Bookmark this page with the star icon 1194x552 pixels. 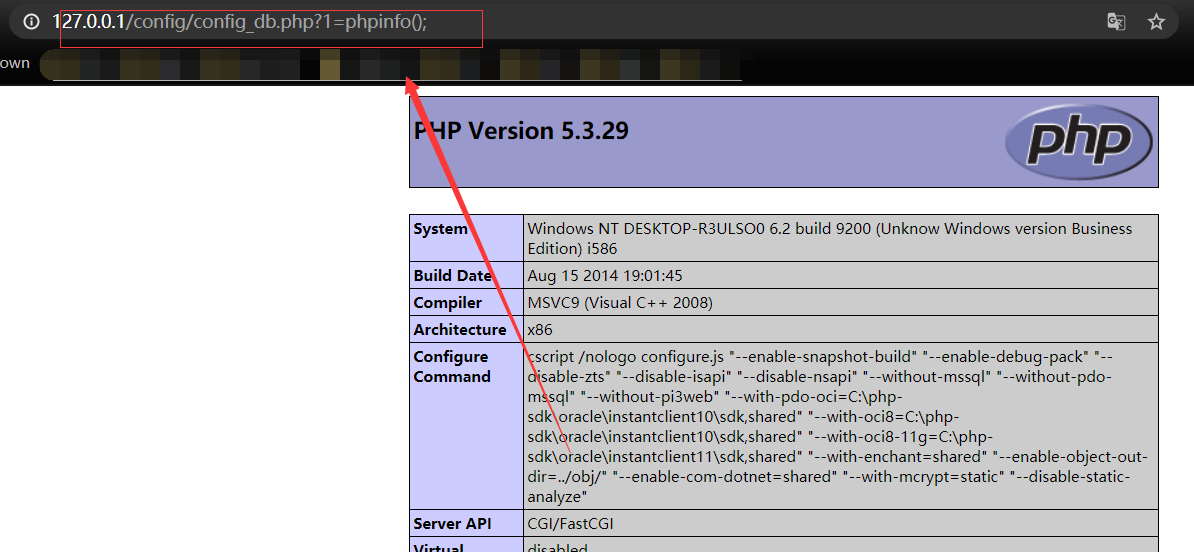pos(1156,22)
